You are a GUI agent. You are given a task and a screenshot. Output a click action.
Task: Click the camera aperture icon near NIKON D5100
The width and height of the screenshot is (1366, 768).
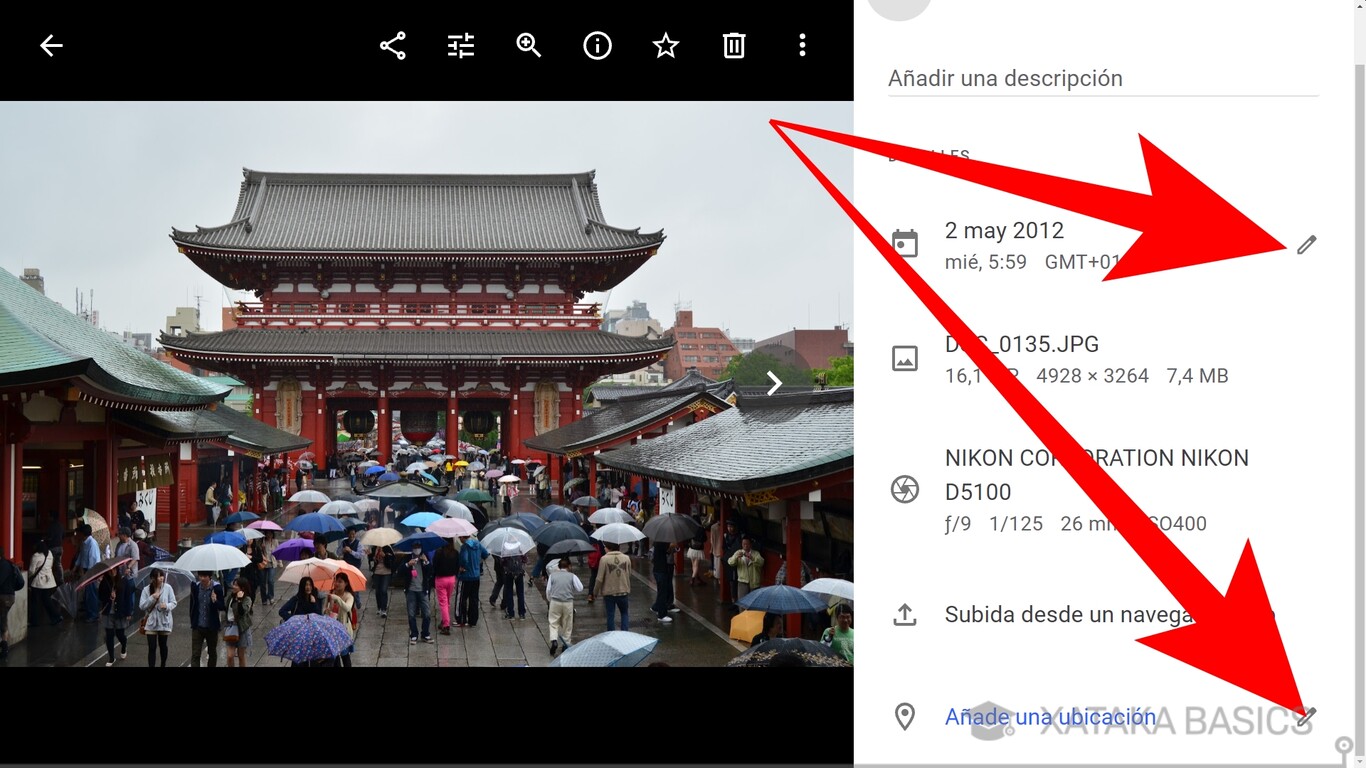(x=905, y=489)
